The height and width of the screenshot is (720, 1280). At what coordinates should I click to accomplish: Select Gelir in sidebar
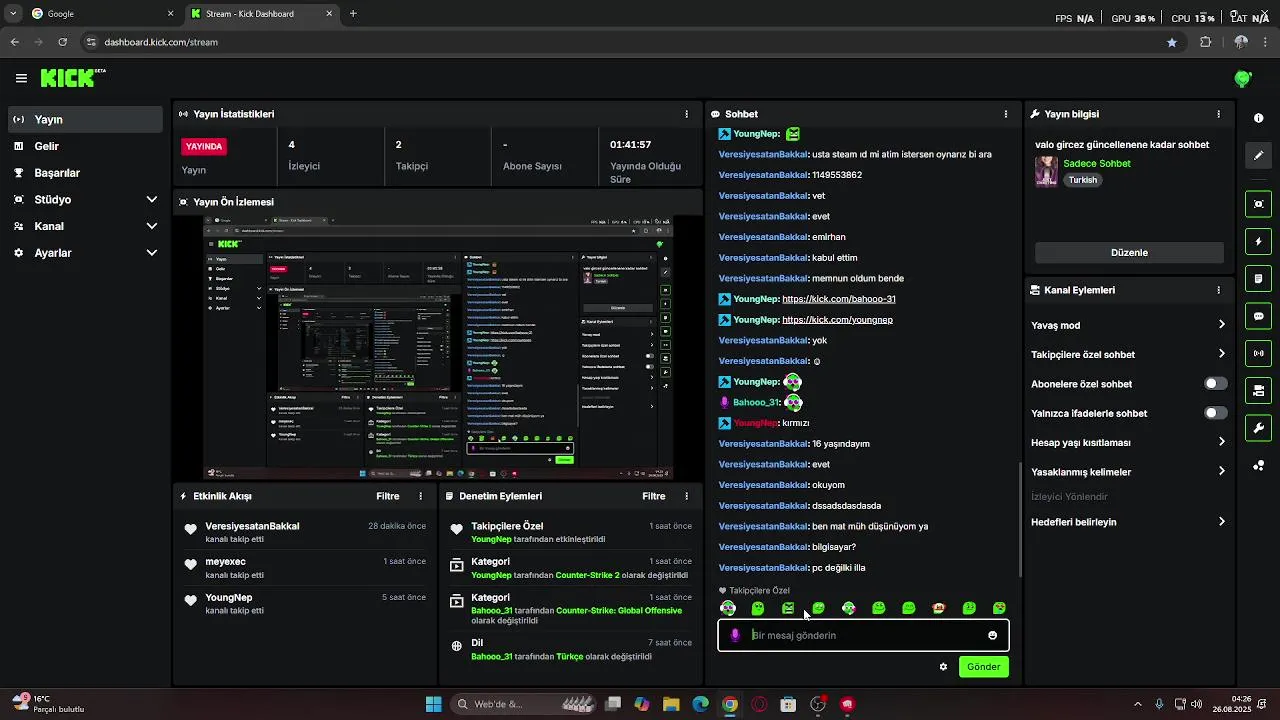click(x=85, y=146)
